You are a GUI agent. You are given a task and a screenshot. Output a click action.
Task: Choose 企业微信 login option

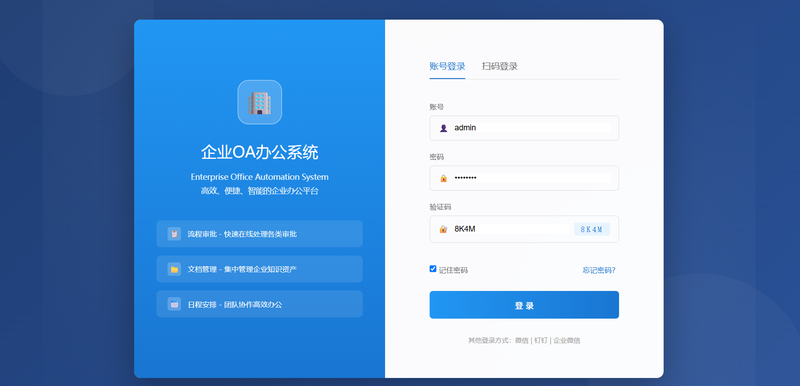(x=567, y=340)
